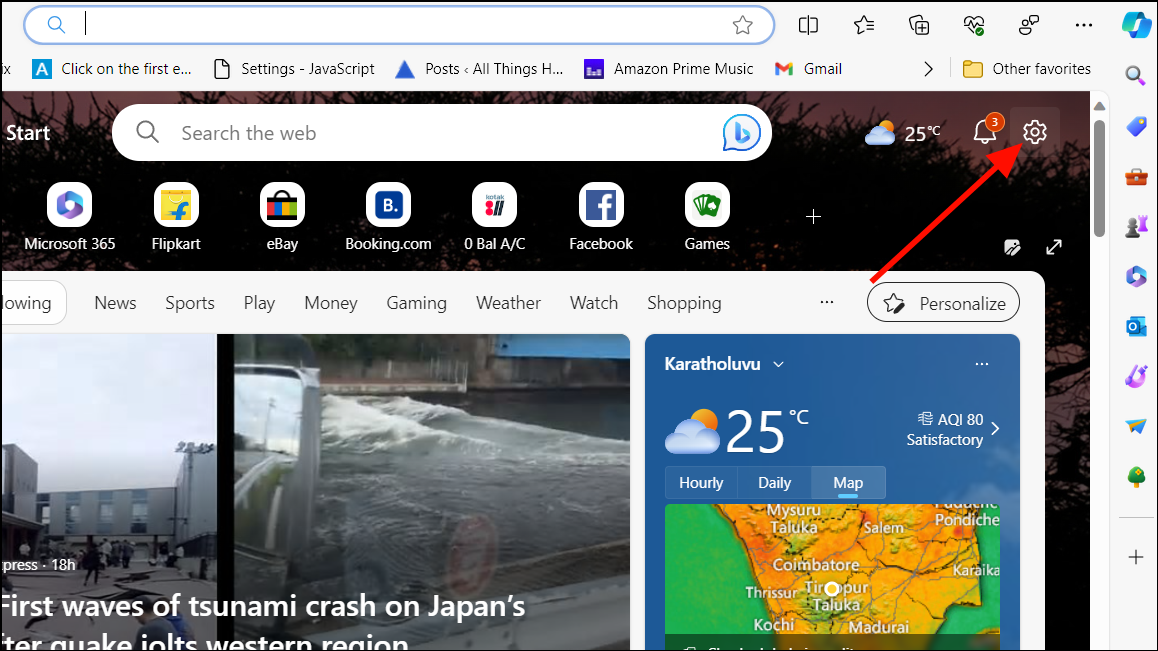The image size is (1158, 651).
Task: Open sidebar Games chess icon
Action: coord(1136,226)
